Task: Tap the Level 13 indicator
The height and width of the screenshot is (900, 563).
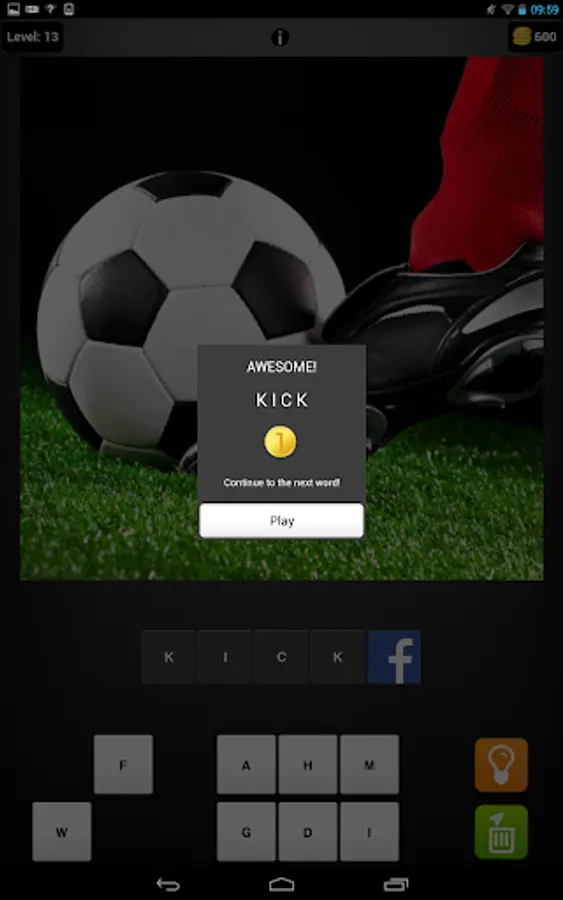Action: [x=32, y=37]
